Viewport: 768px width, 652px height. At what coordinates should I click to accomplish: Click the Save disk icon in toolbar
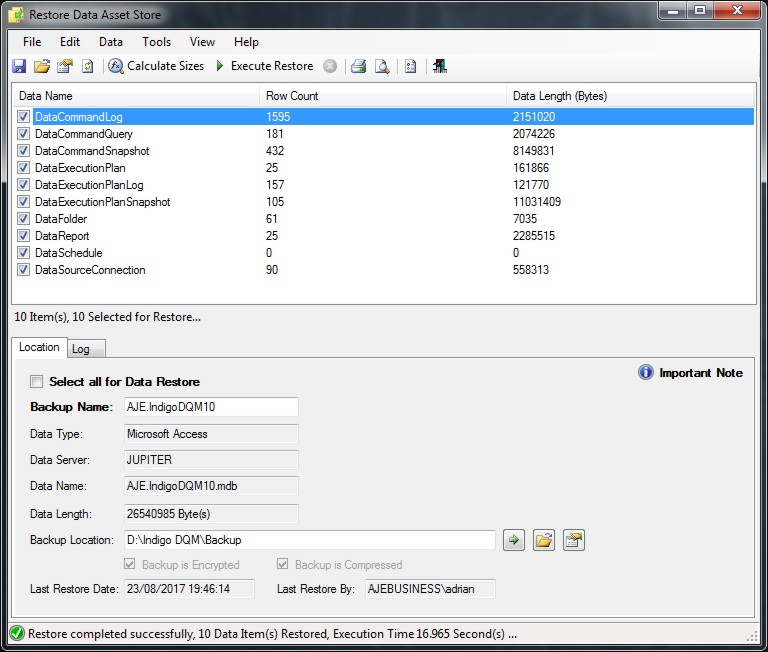[x=19, y=66]
